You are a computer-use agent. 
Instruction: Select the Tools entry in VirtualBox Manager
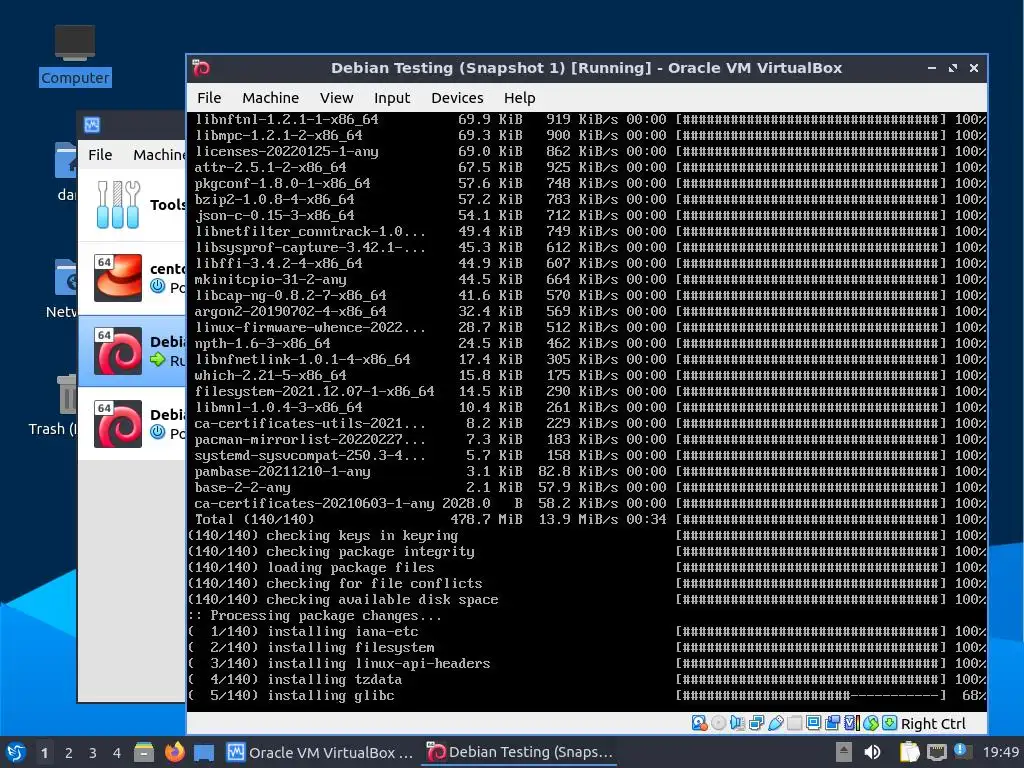[132, 204]
